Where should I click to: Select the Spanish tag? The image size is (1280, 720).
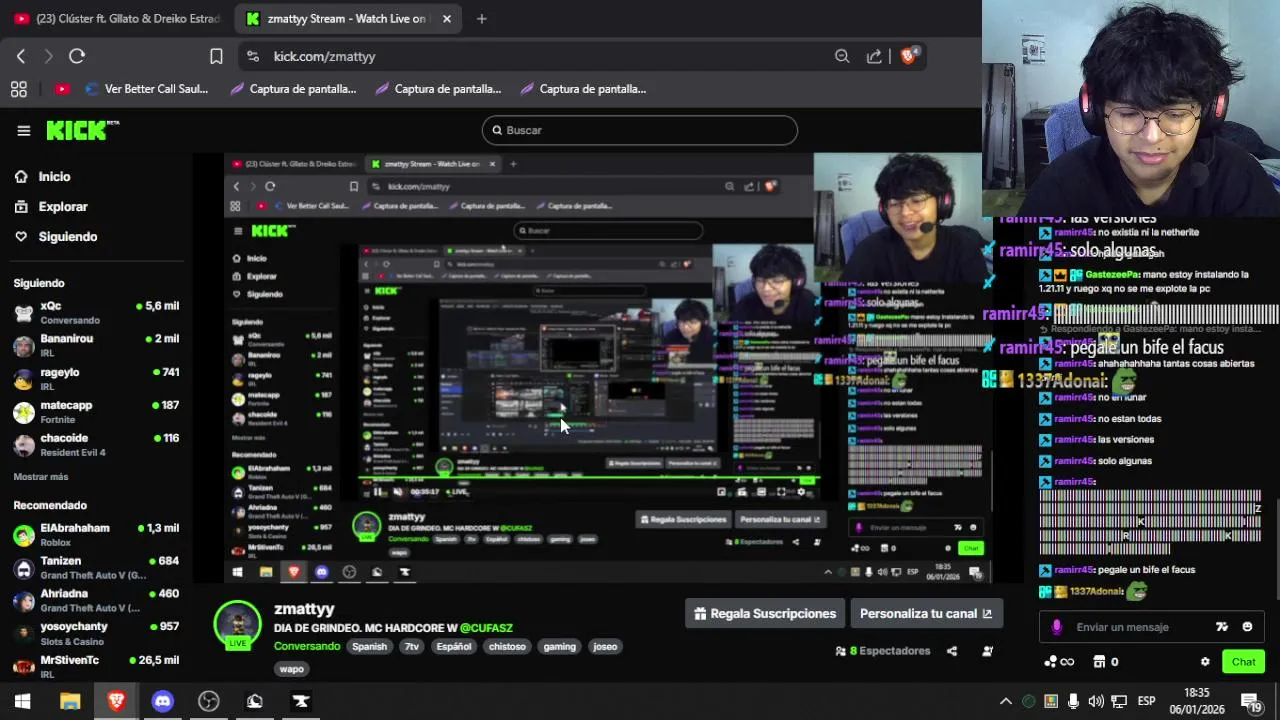(x=369, y=646)
